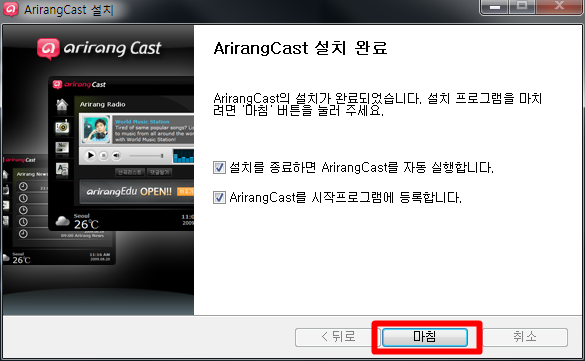Click the 마침 (Finish) button
This screenshot has width=585, height=361.
[425, 337]
